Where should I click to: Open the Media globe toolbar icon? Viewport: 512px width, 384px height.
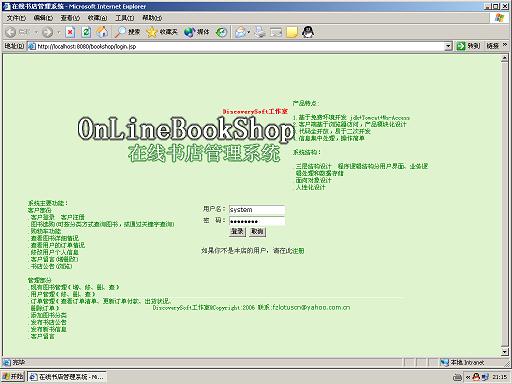pos(189,32)
